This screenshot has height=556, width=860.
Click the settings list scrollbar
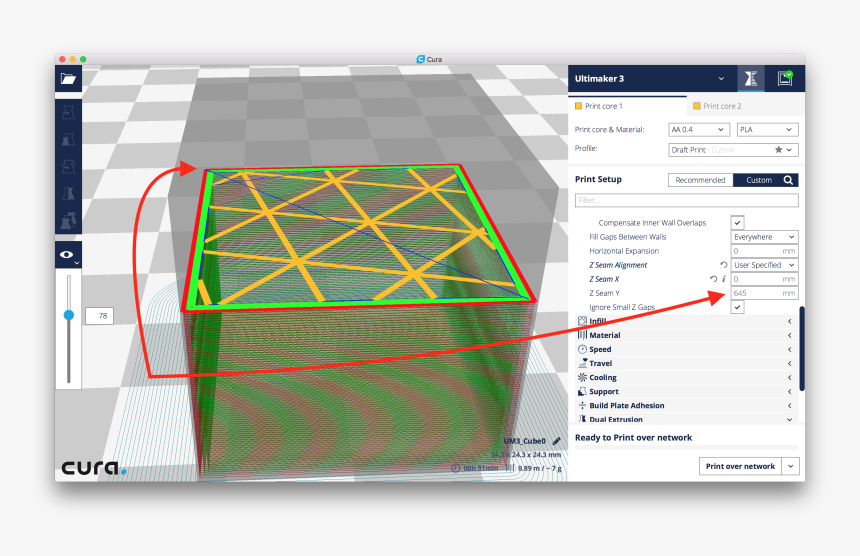click(802, 349)
